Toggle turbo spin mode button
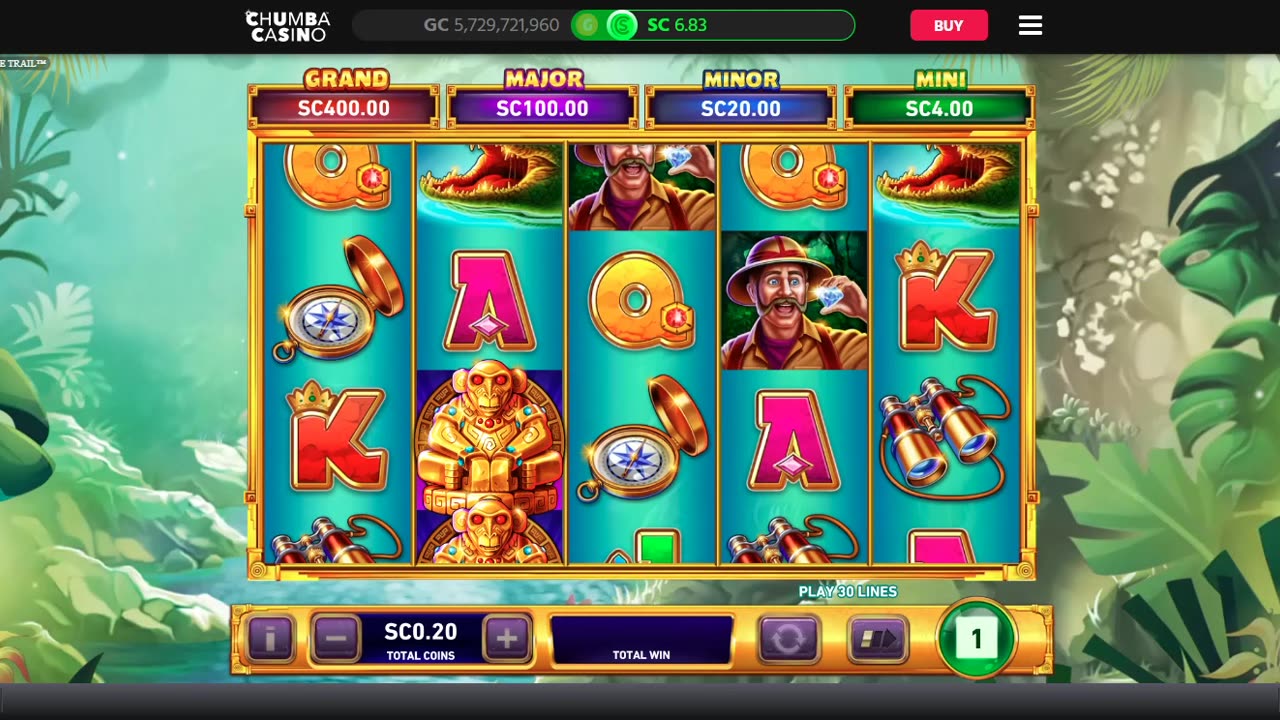 point(878,638)
